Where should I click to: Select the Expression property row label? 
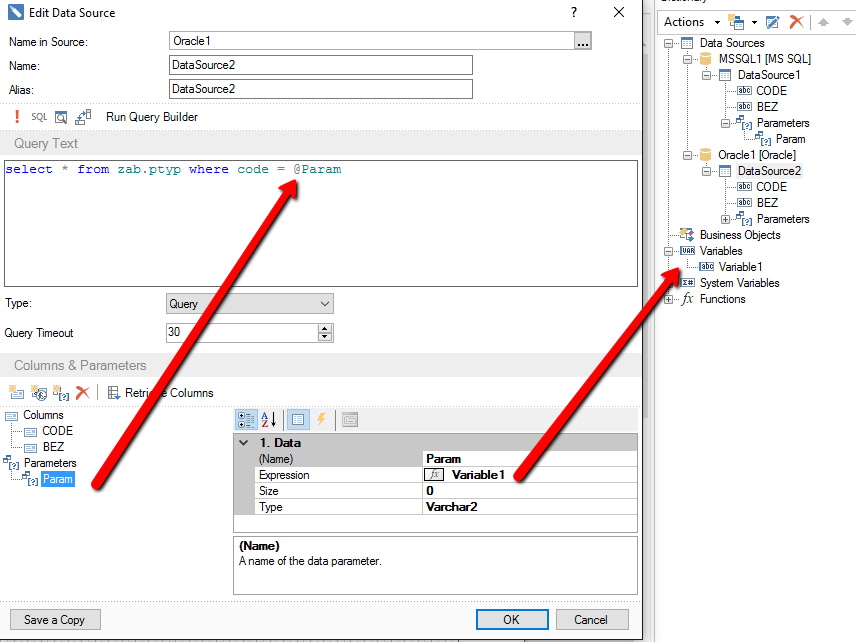[284, 475]
